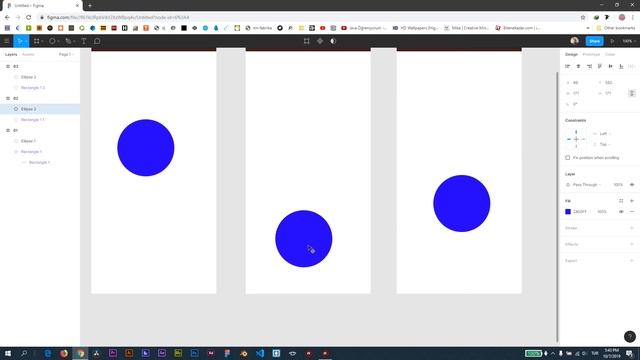Click the Distribute spacing icon
The width and height of the screenshot is (640, 360).
(x=632, y=66)
